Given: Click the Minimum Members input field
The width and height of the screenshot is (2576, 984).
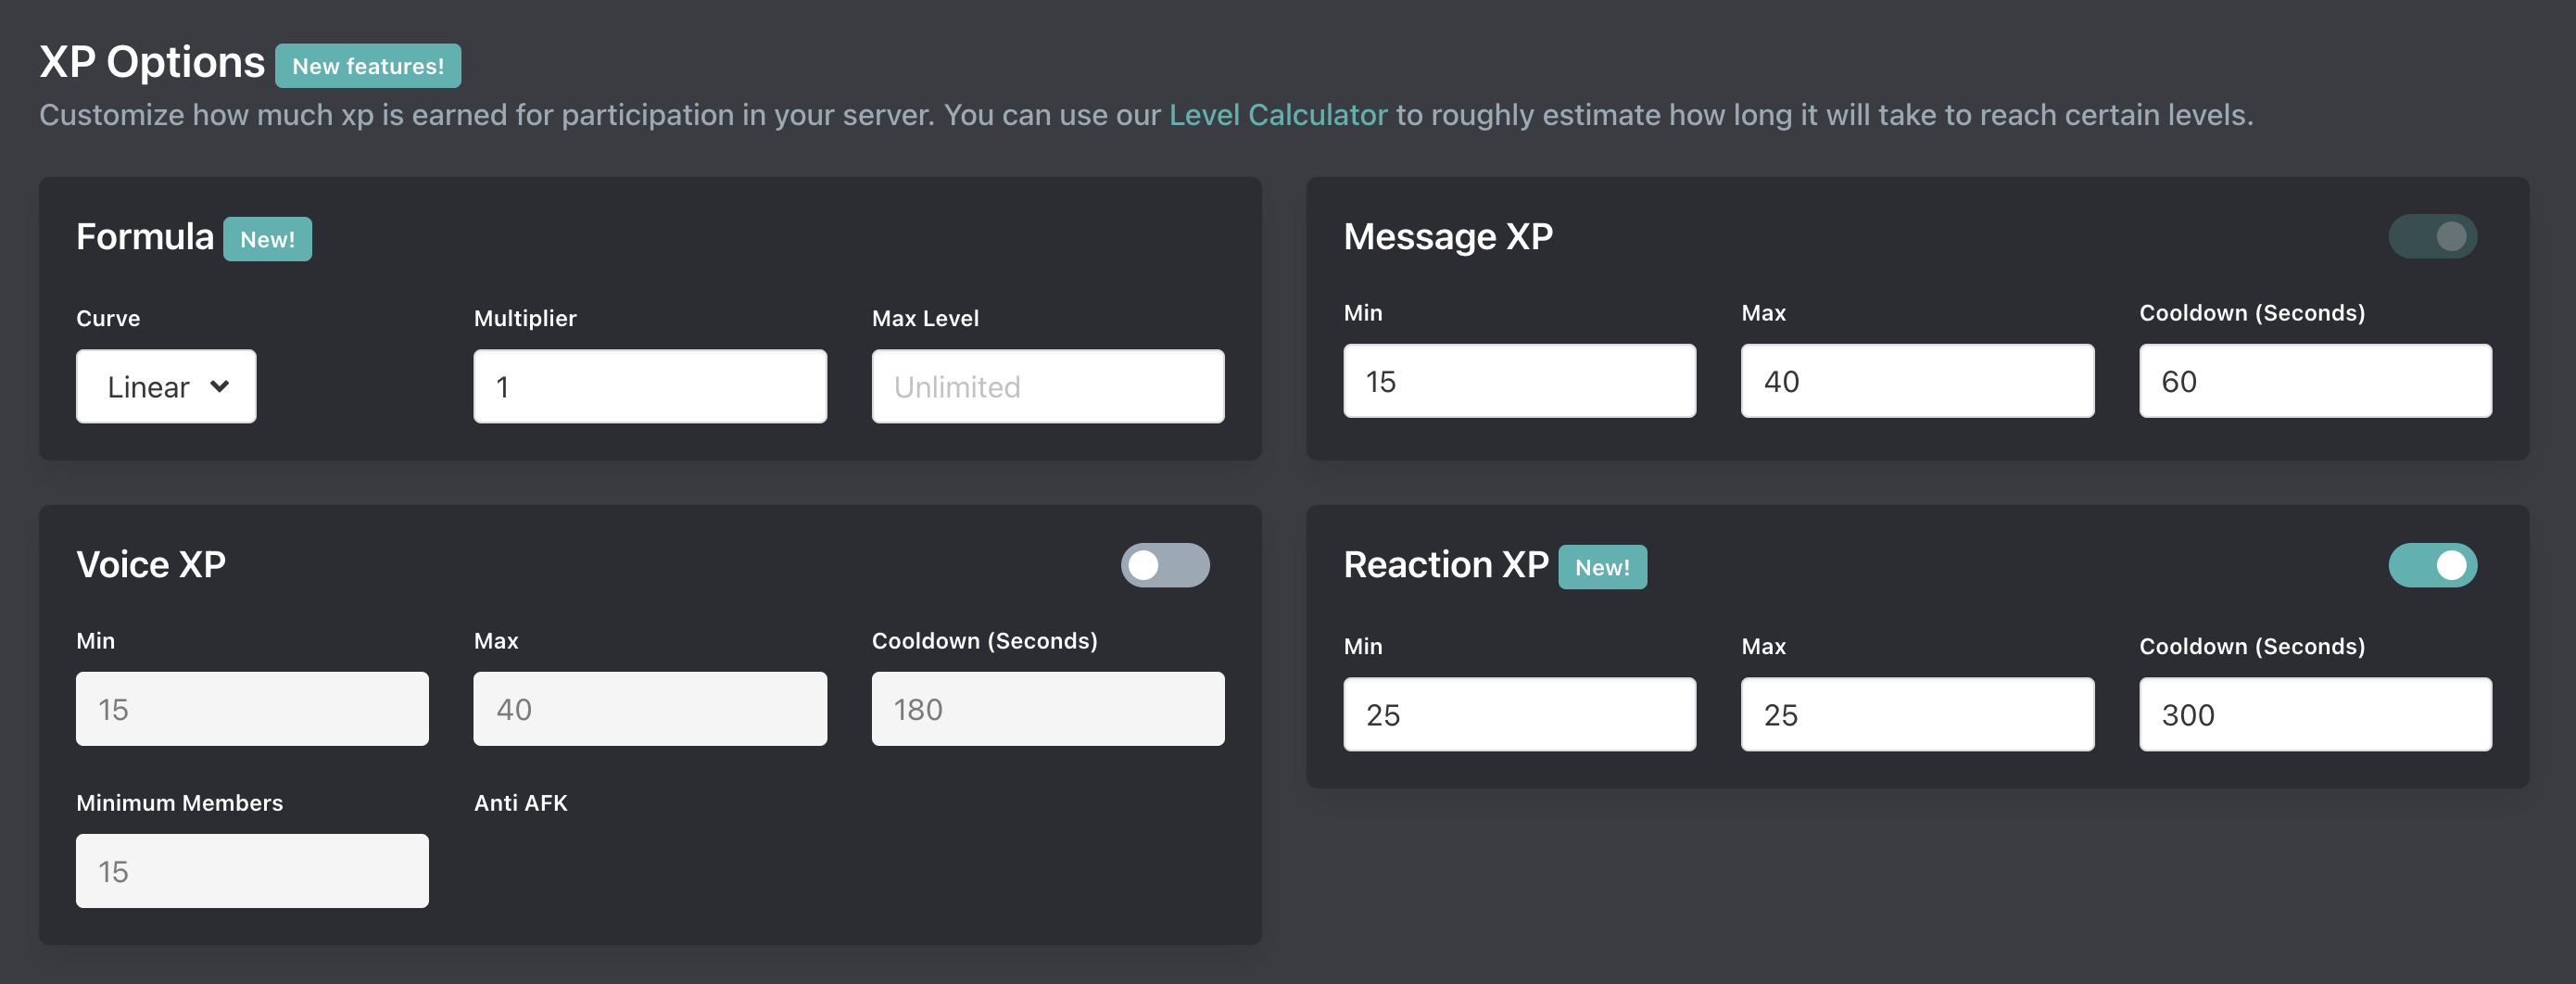Looking at the screenshot, I should (252, 871).
